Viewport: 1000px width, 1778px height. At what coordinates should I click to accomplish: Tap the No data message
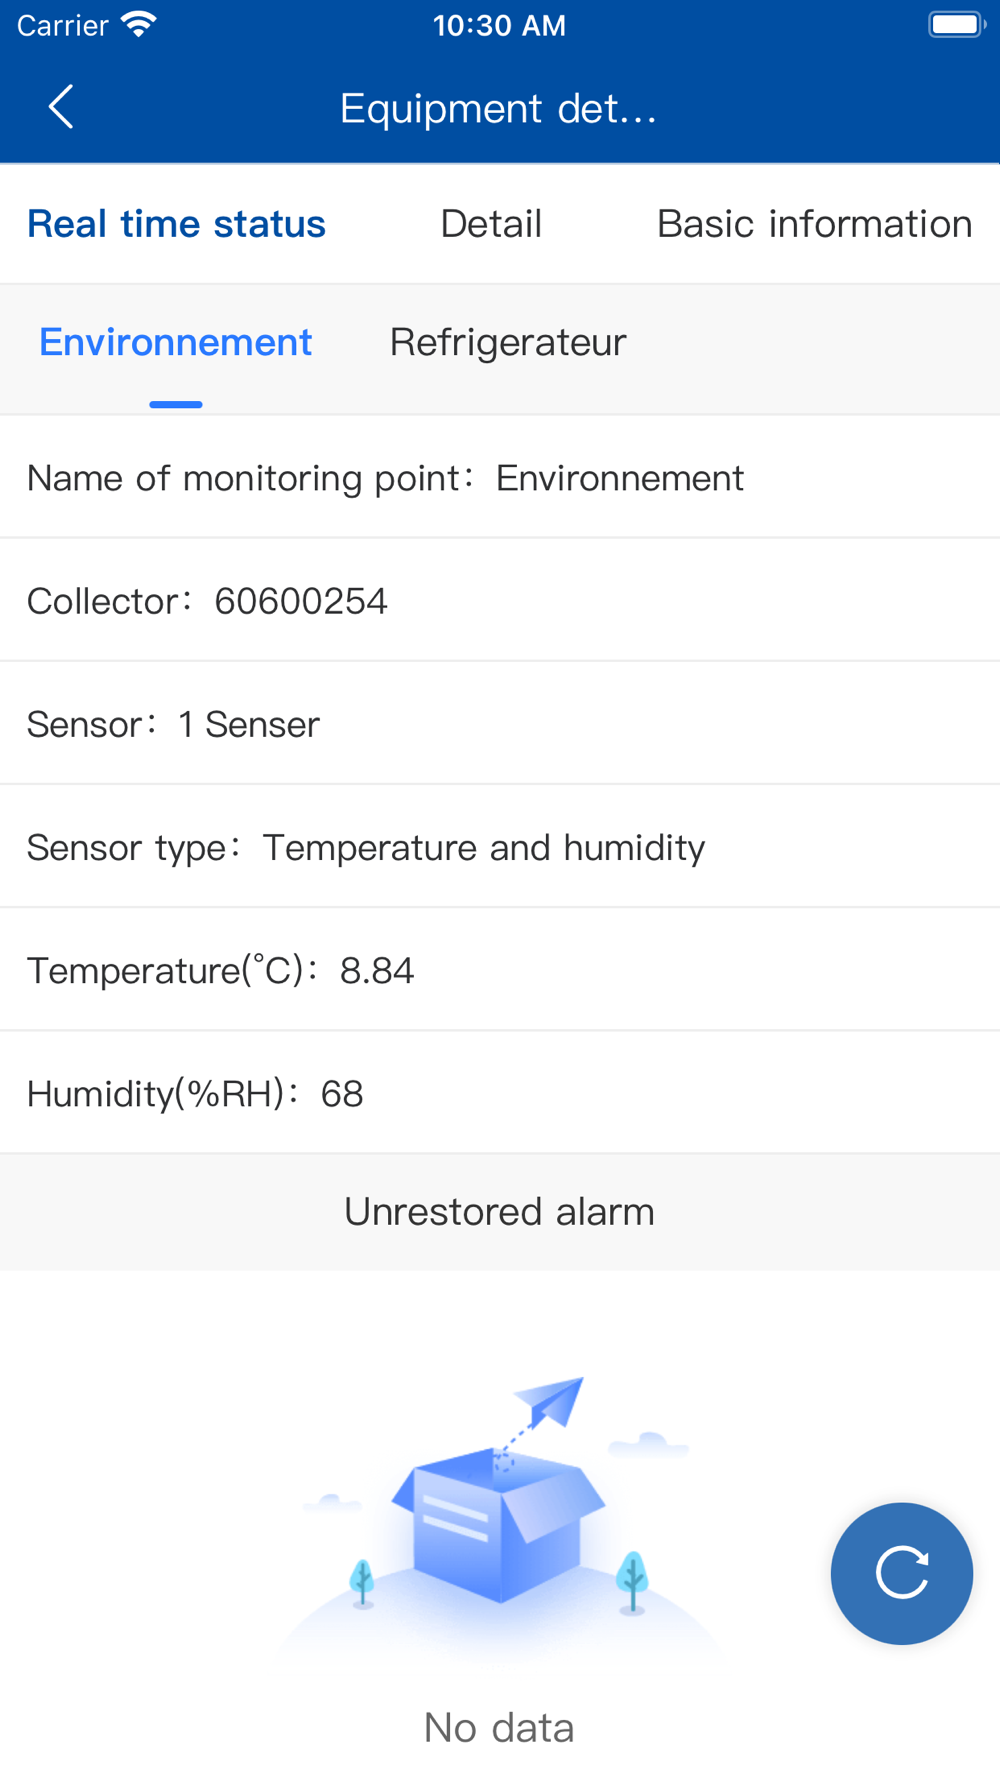pos(499,1728)
